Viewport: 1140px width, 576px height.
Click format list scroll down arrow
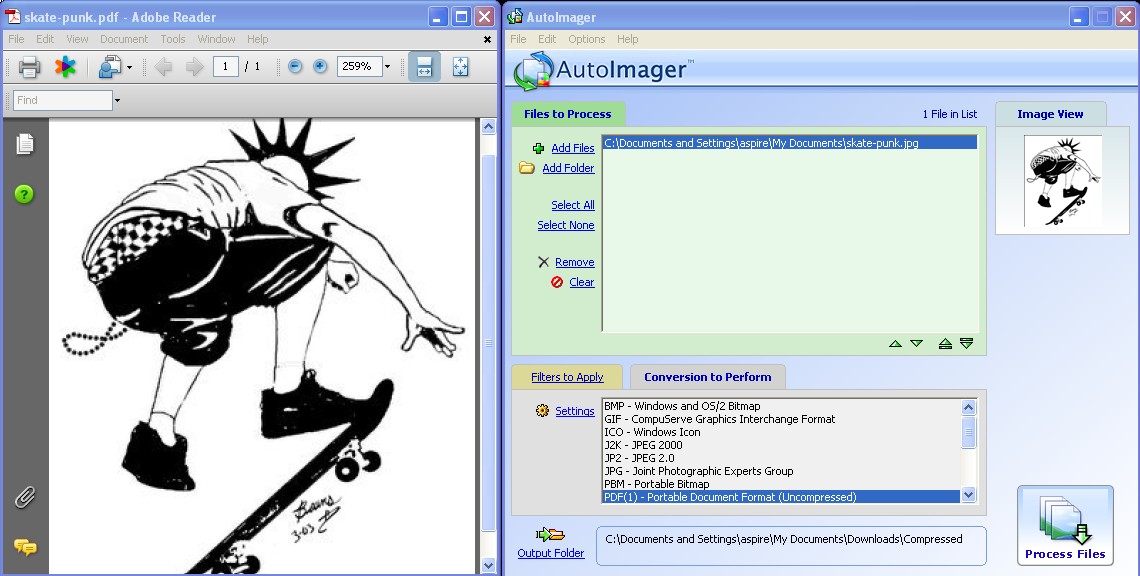click(968, 495)
